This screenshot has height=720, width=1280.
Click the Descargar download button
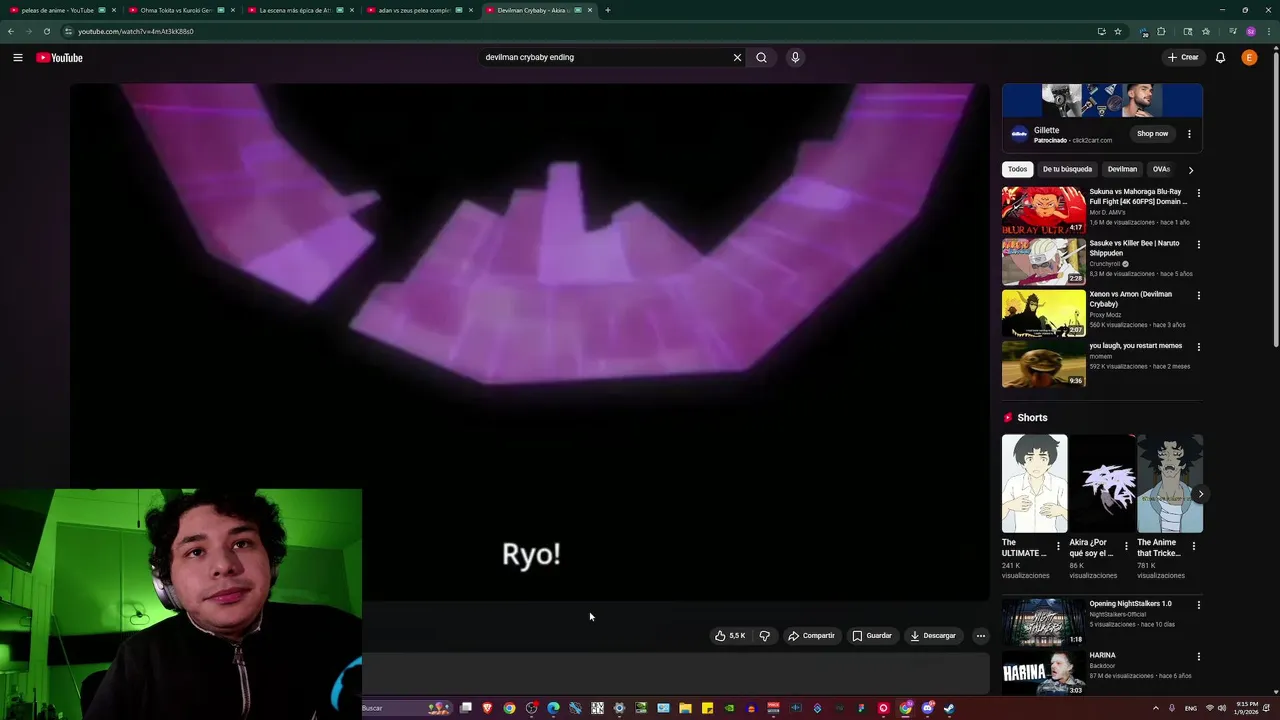933,636
